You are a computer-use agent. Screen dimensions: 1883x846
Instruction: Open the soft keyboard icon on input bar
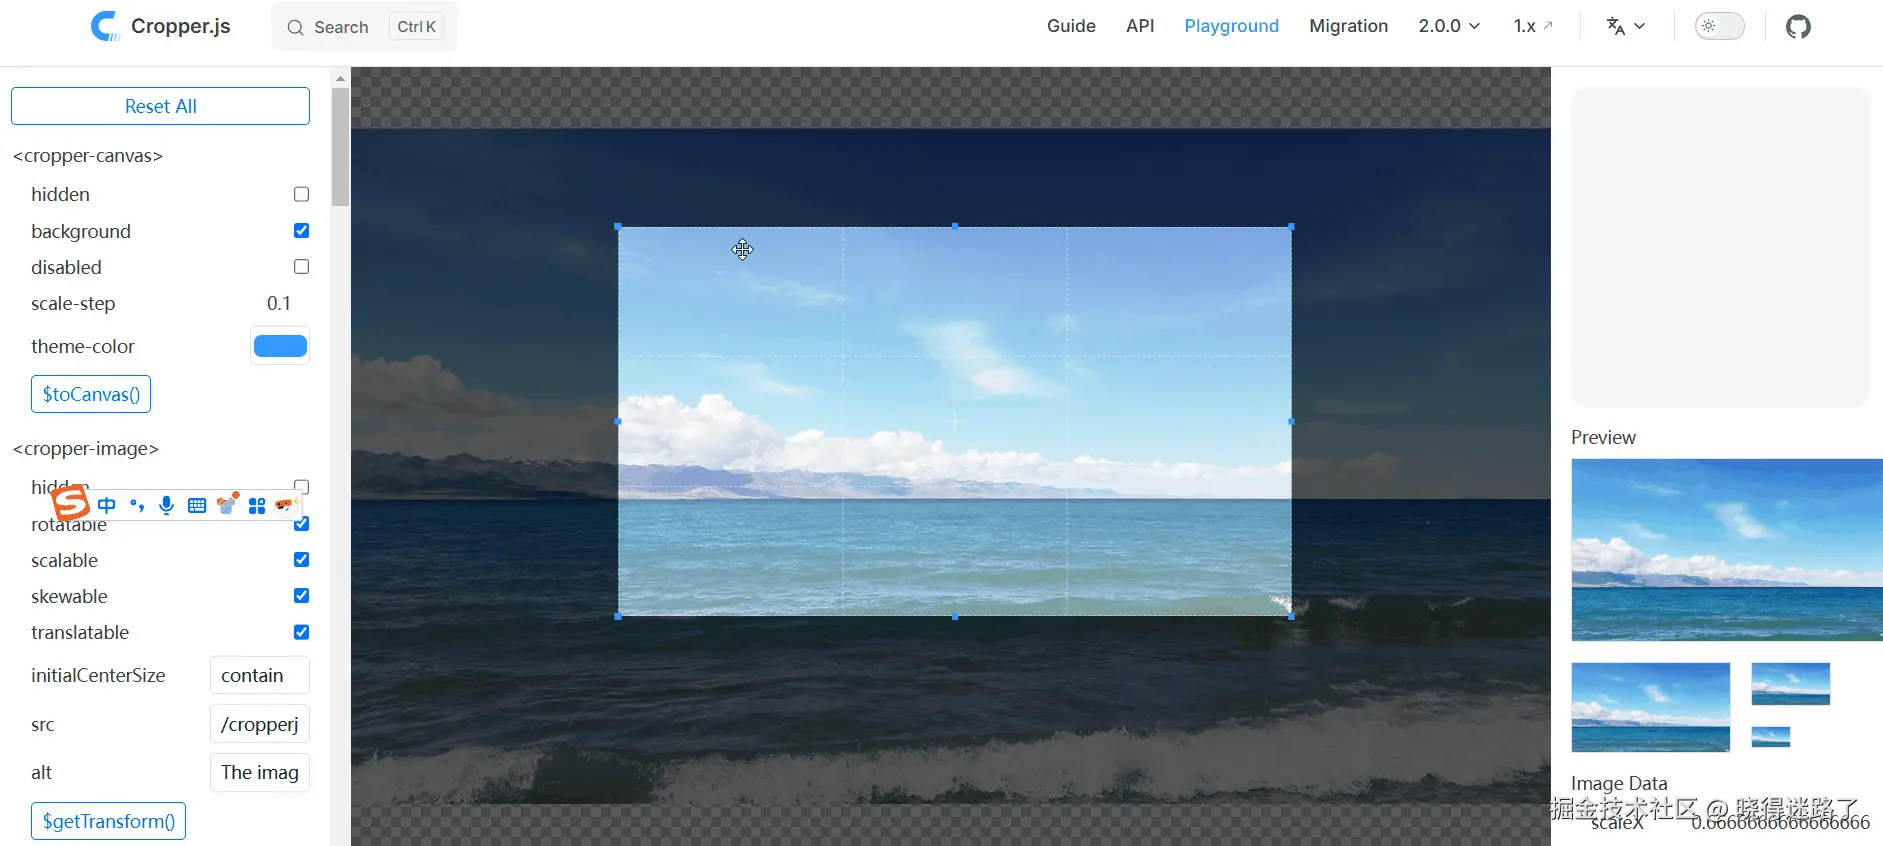tap(197, 506)
